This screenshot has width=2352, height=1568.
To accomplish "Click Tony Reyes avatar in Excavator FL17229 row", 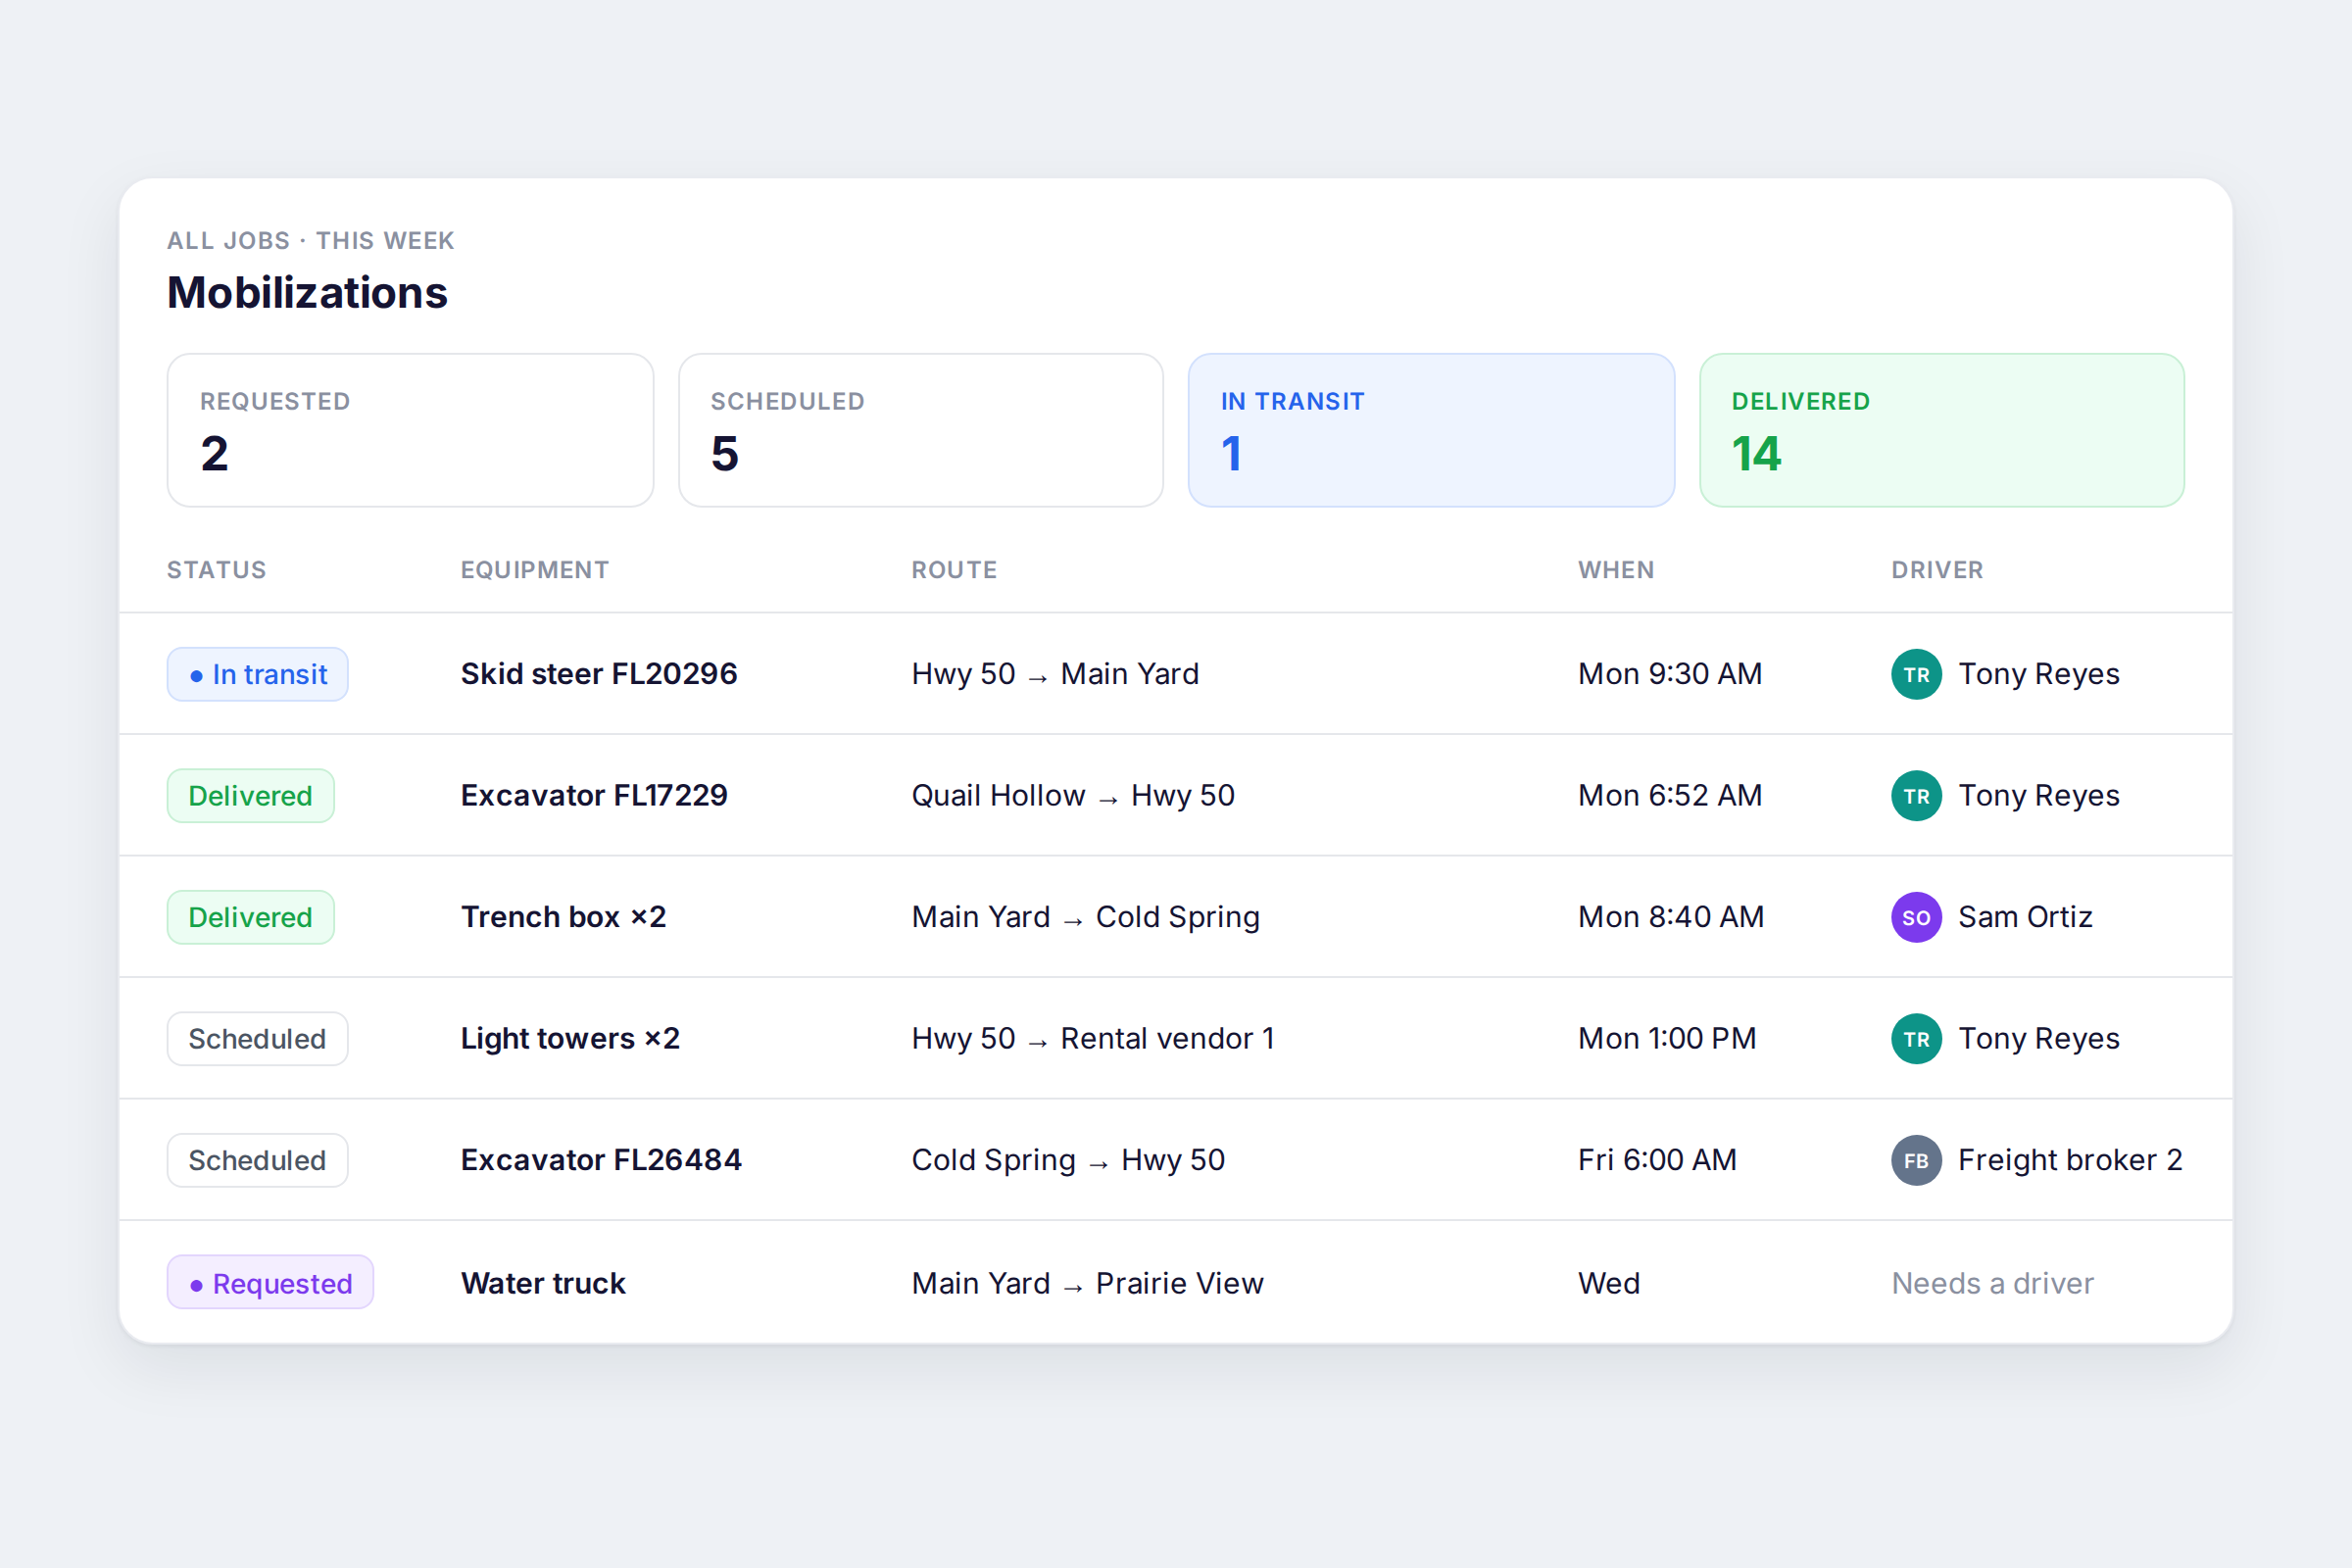I will 1916,796.
